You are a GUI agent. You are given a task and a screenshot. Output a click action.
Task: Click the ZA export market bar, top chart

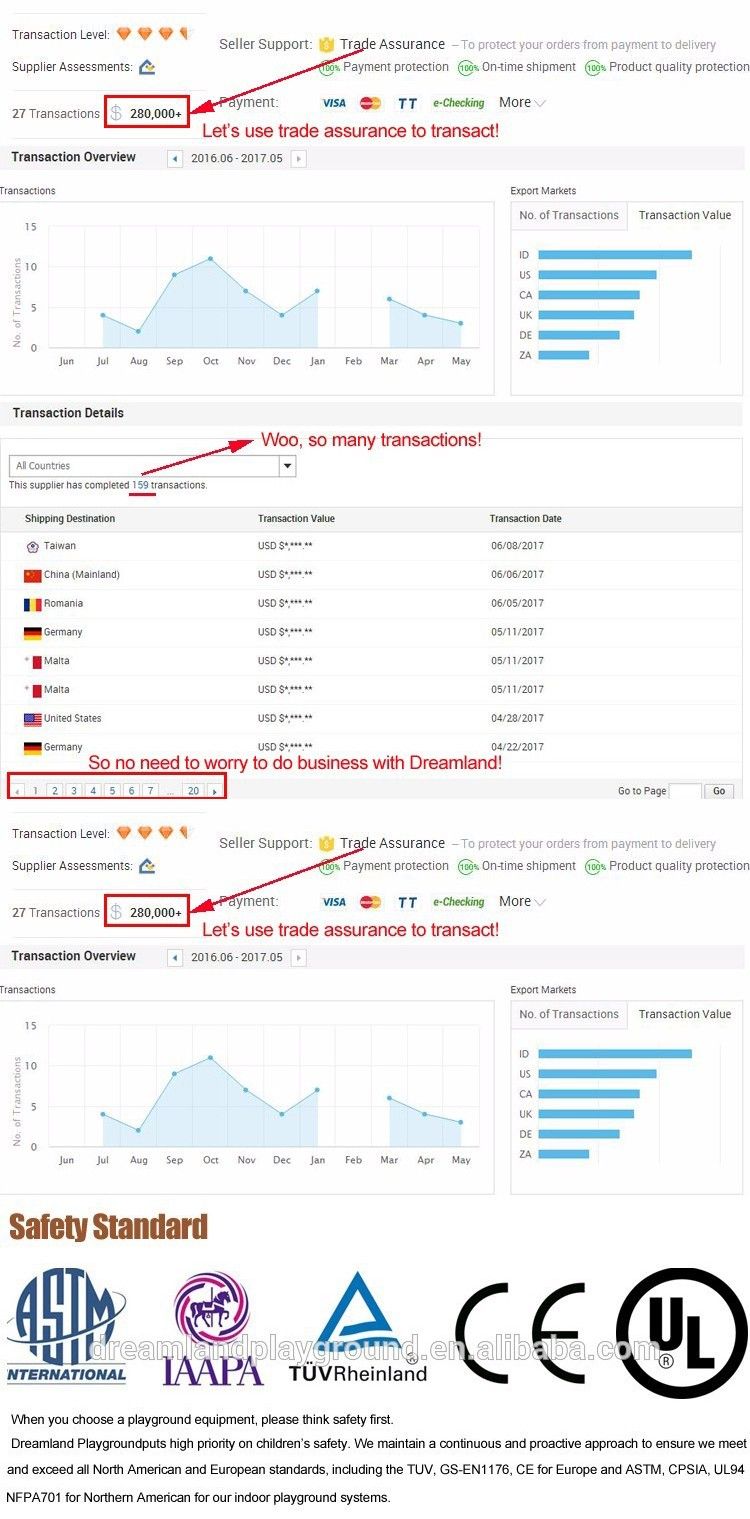coord(564,355)
